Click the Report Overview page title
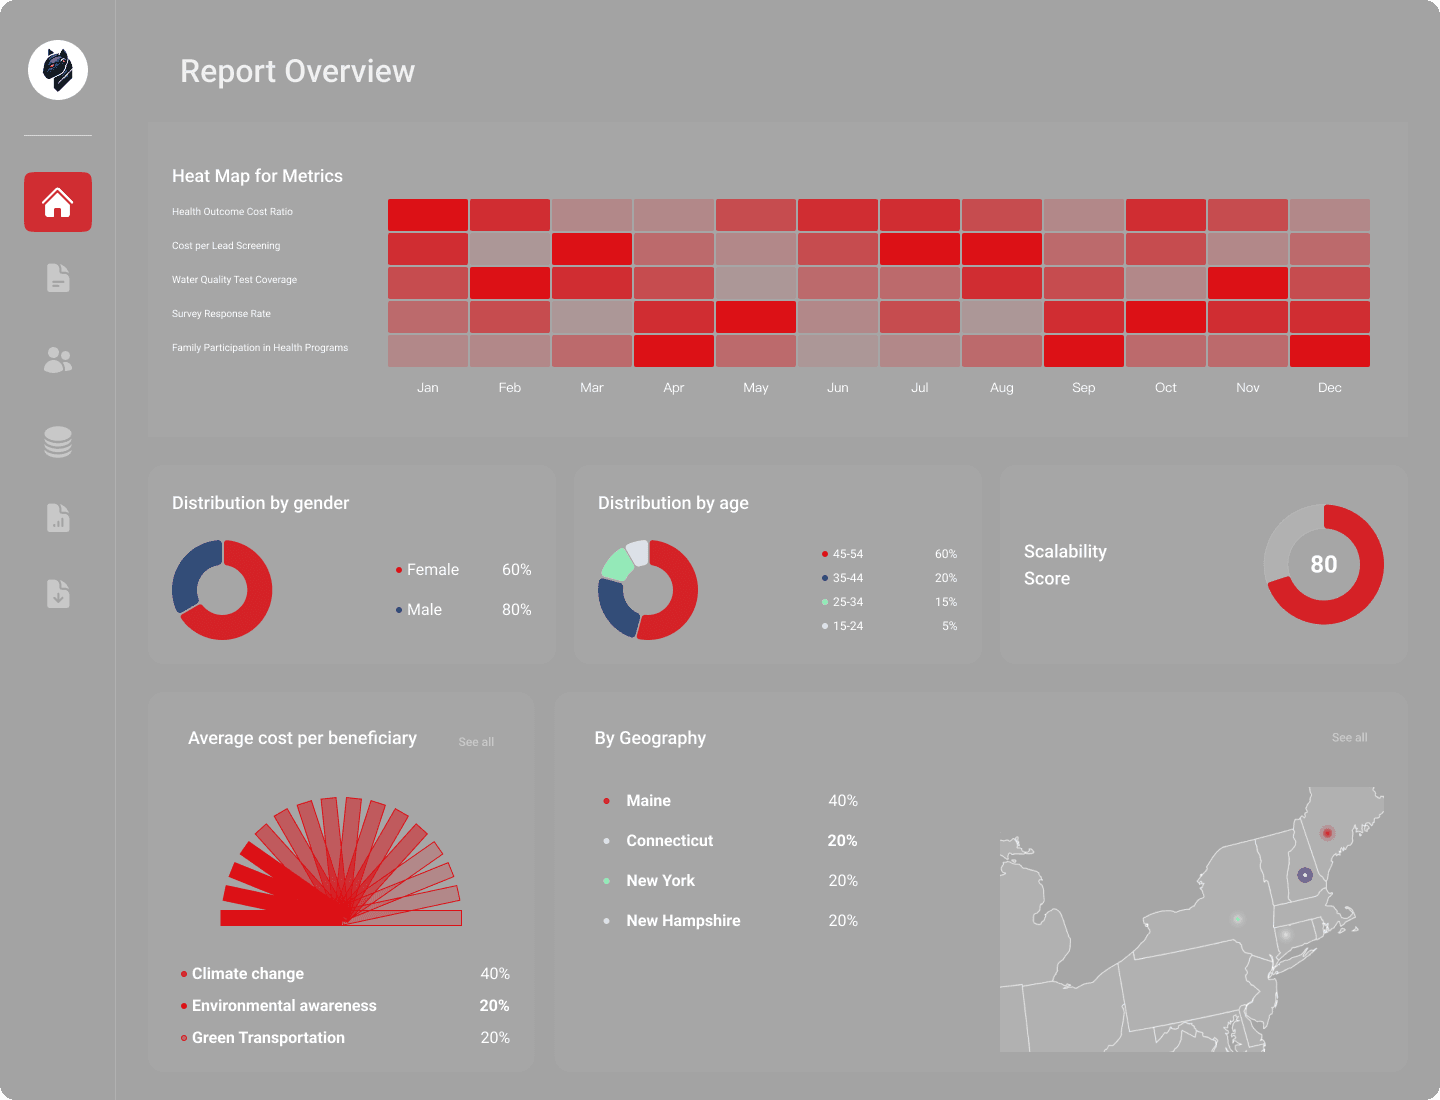1440x1100 pixels. coord(297,71)
